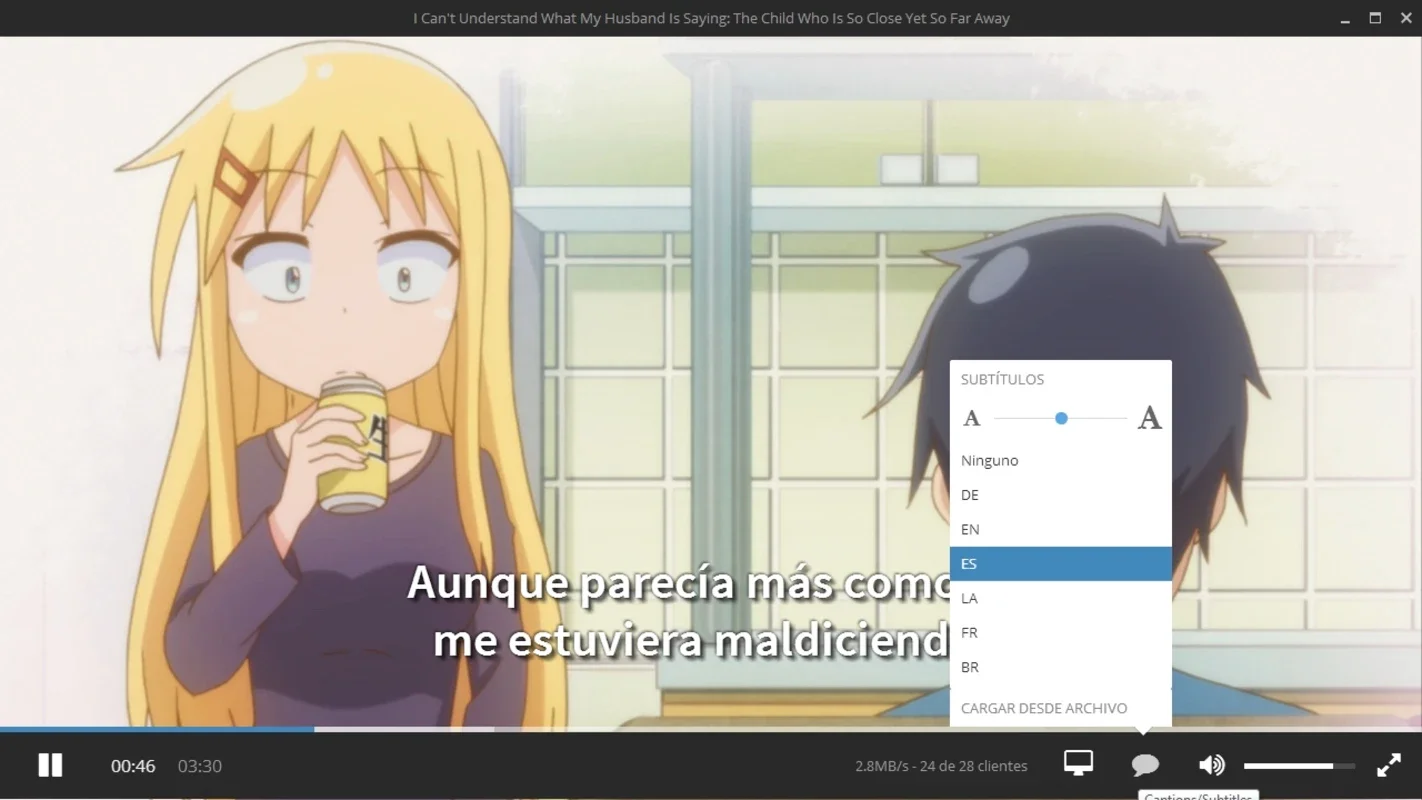The width and height of the screenshot is (1422, 800).
Task: Click the total duration 03:30
Action: pyautogui.click(x=200, y=766)
